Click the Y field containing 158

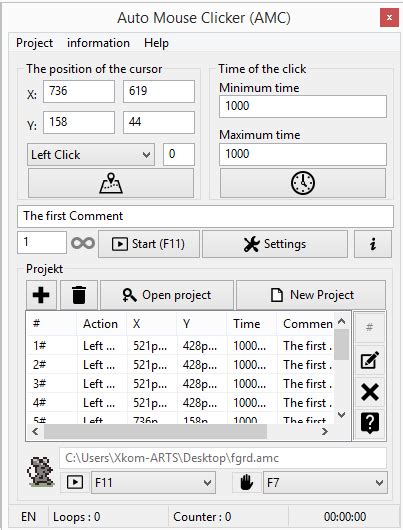[79, 122]
